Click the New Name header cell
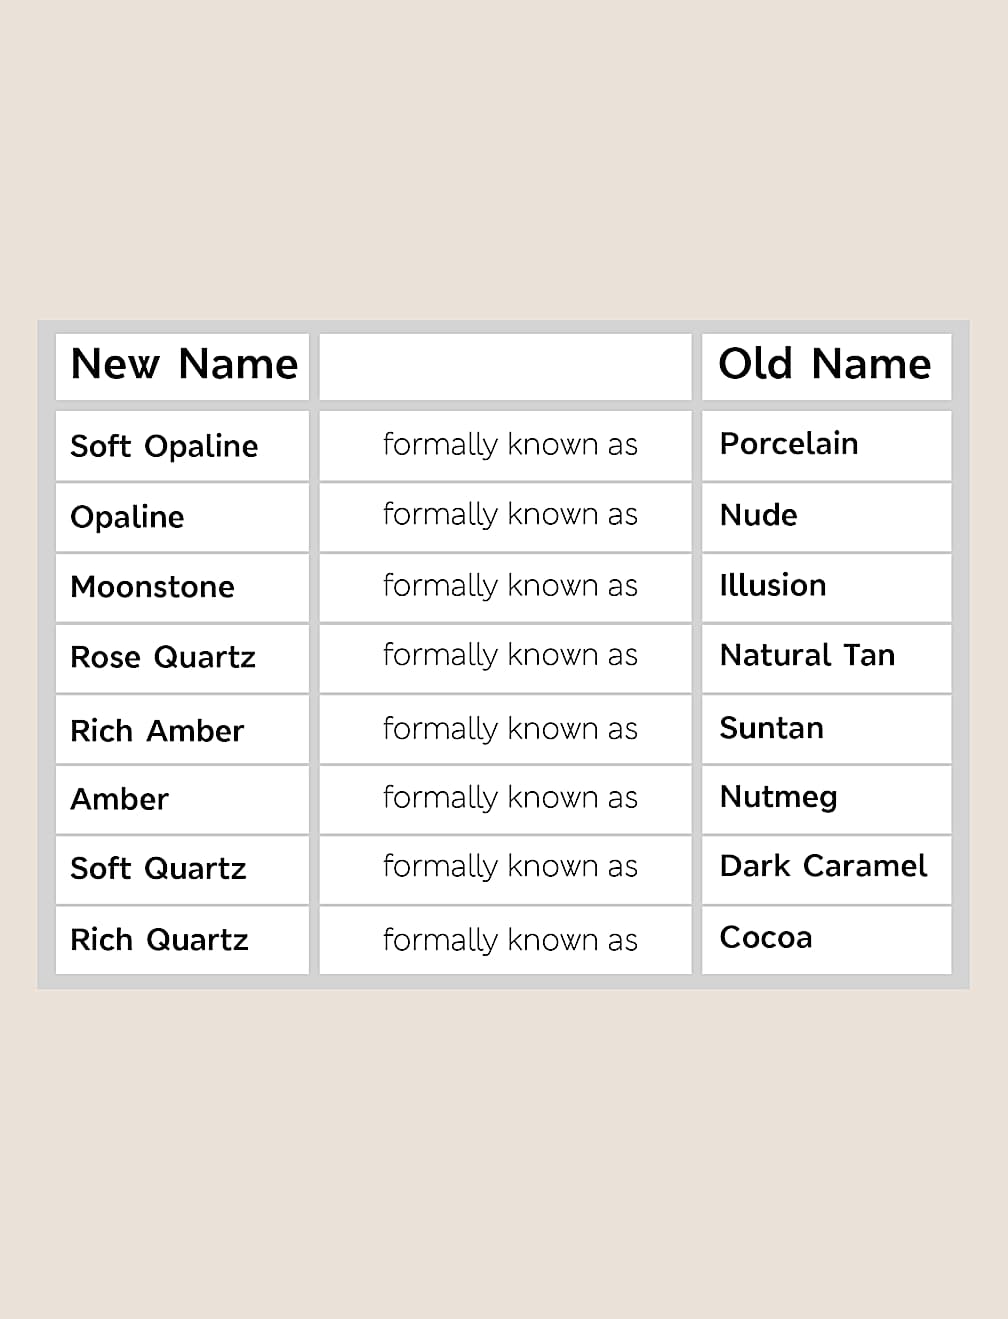 [183, 365]
